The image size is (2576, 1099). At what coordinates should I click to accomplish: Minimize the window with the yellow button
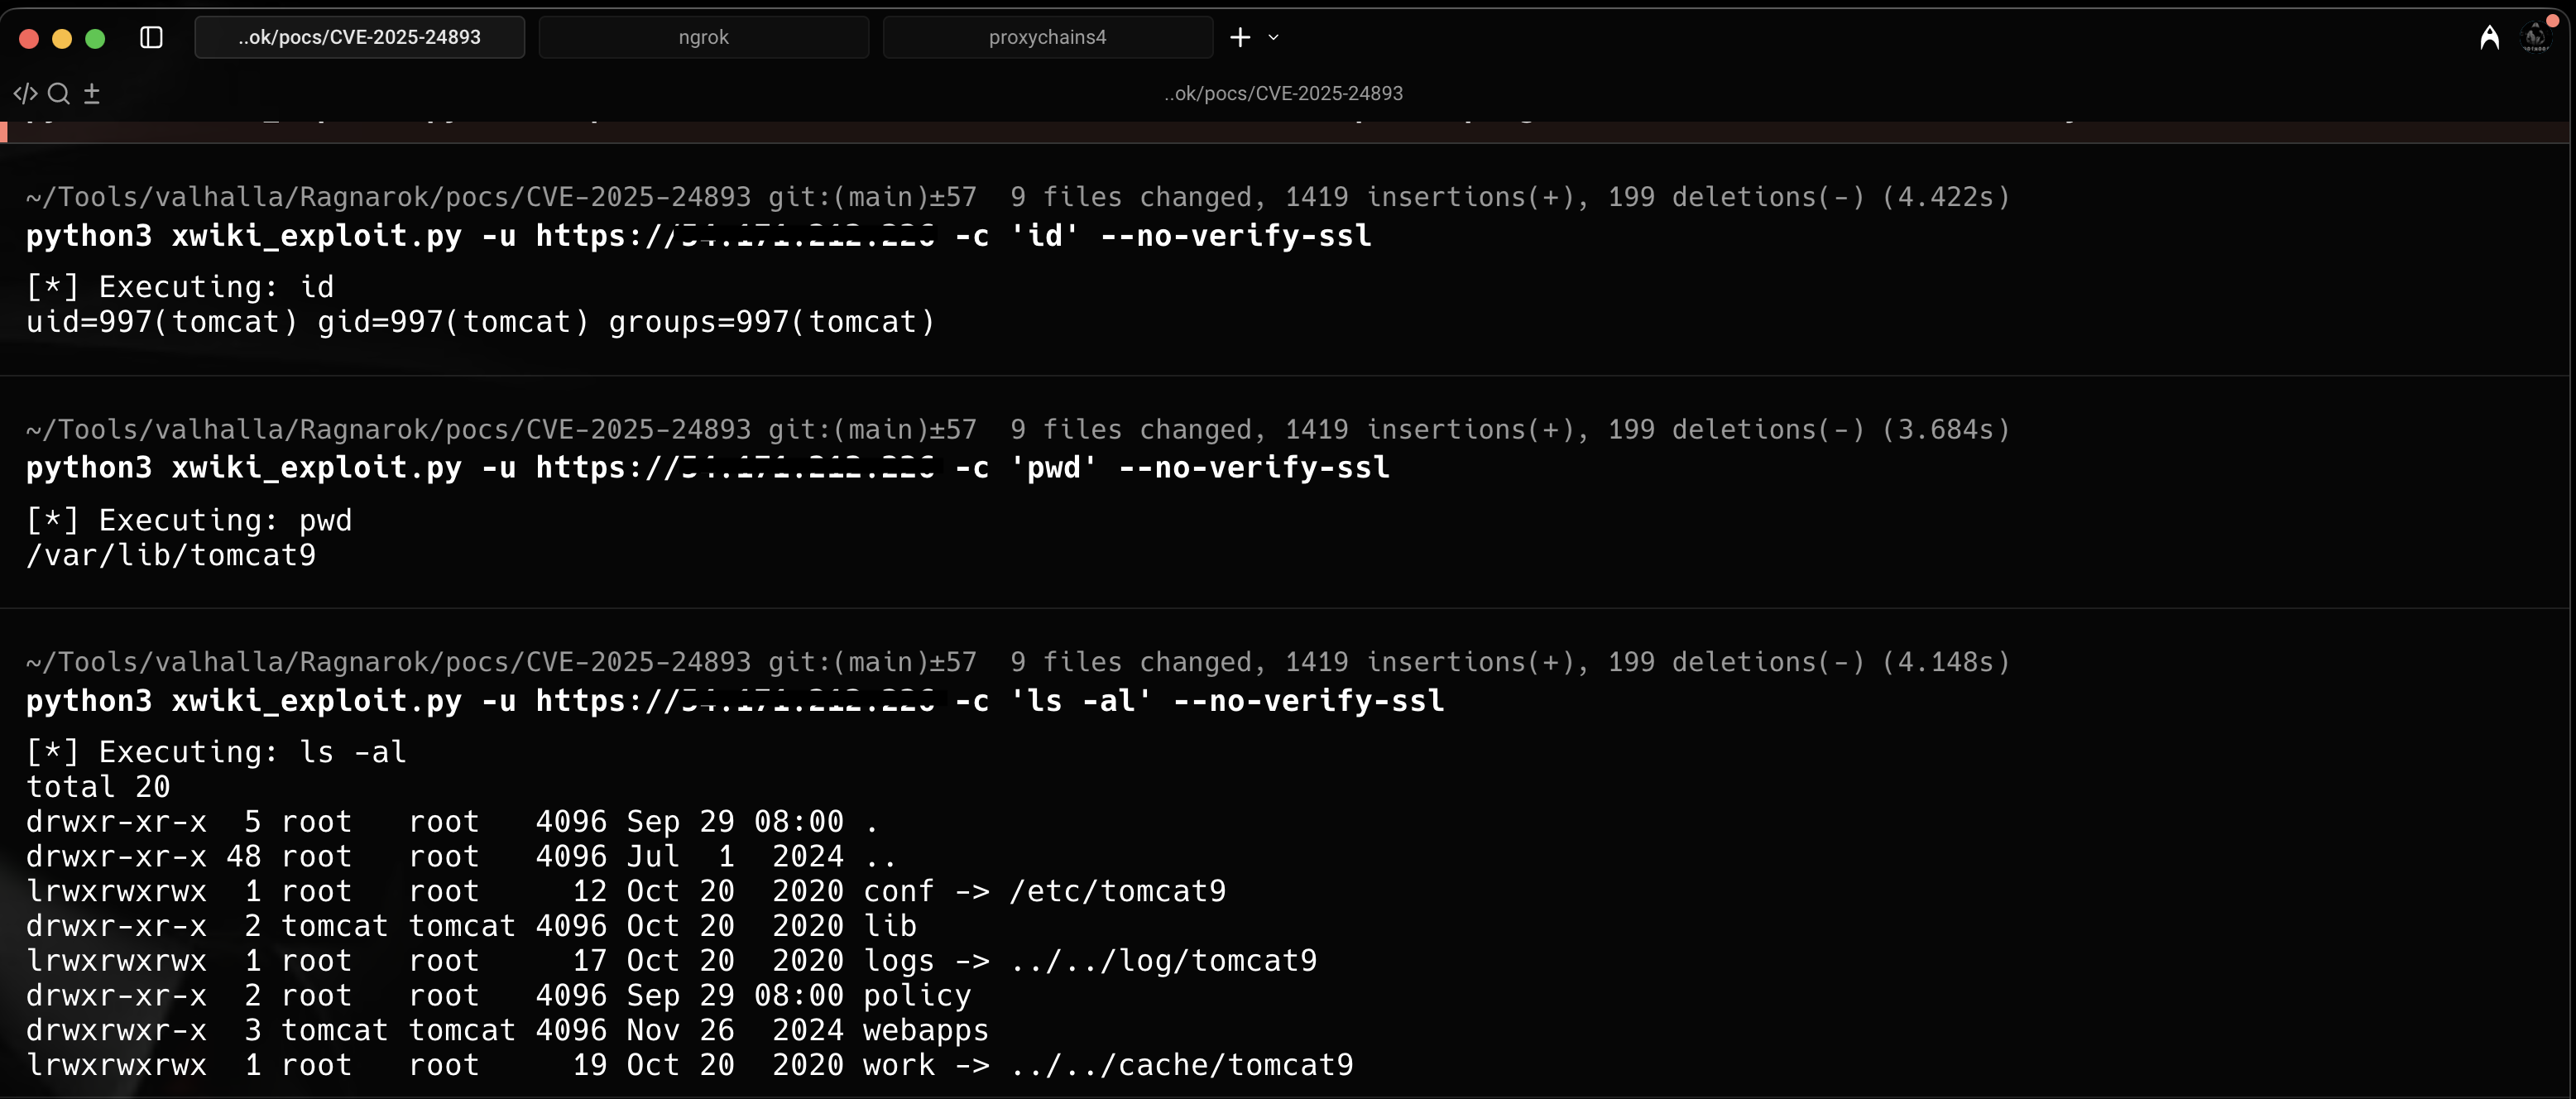tap(62, 38)
